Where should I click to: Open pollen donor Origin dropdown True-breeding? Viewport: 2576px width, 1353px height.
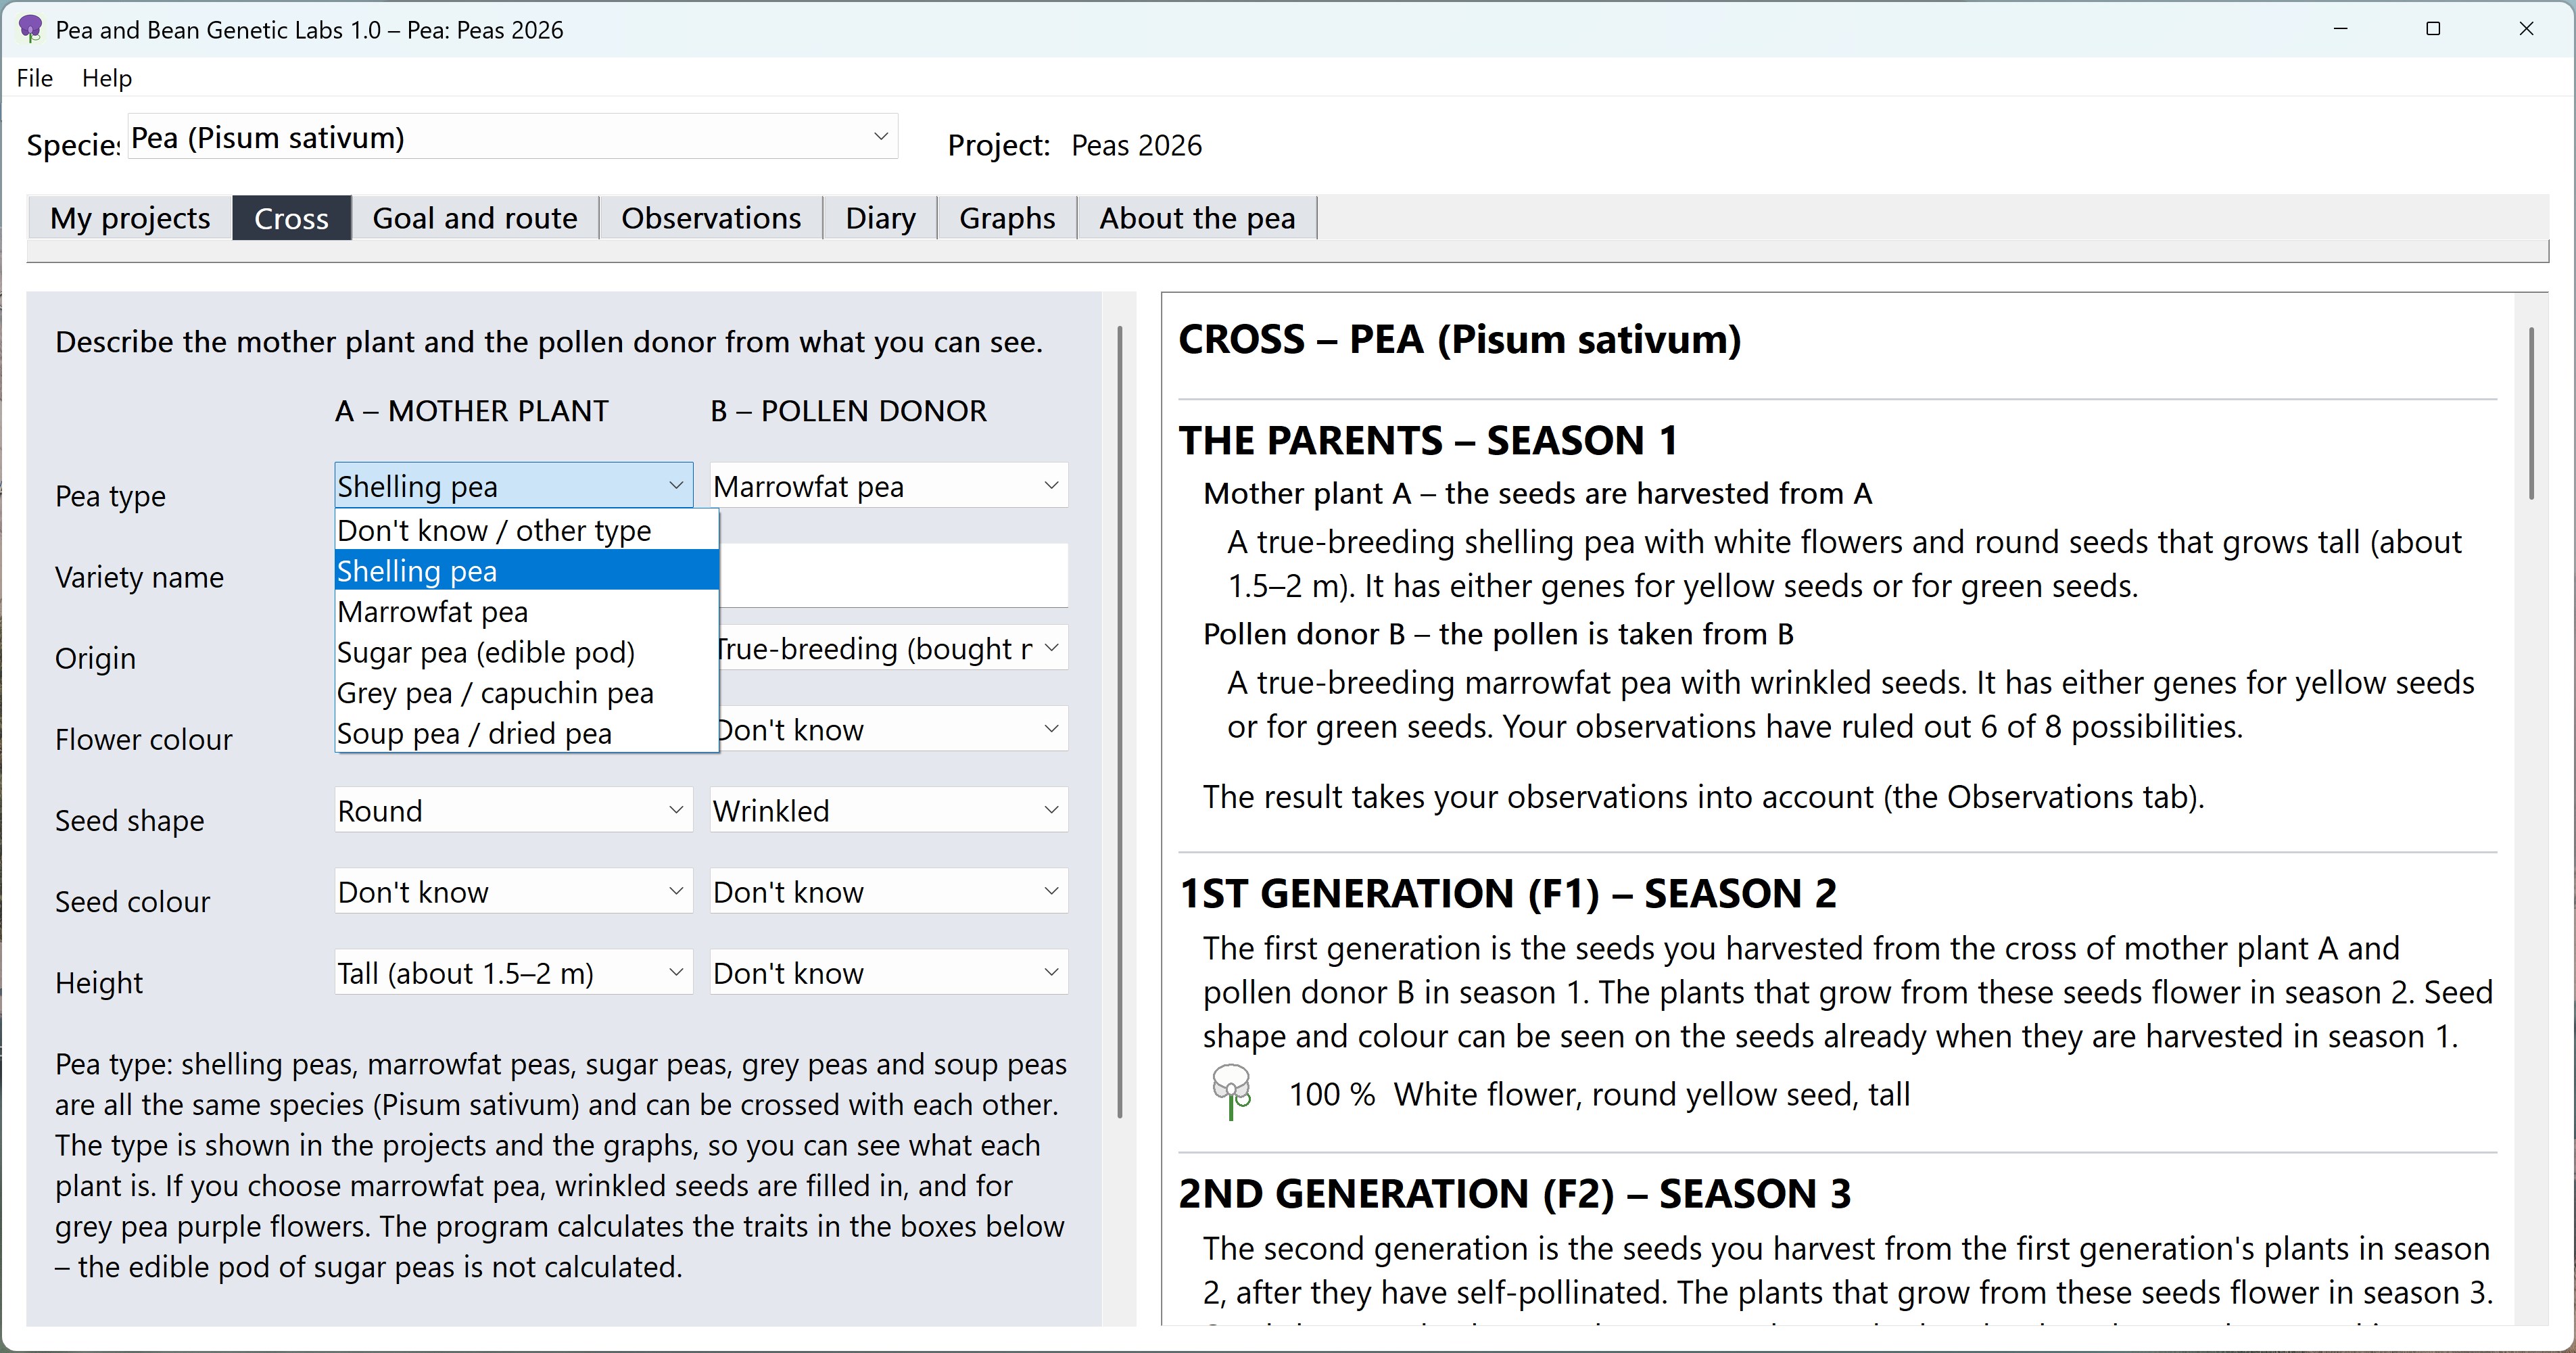(x=893, y=648)
